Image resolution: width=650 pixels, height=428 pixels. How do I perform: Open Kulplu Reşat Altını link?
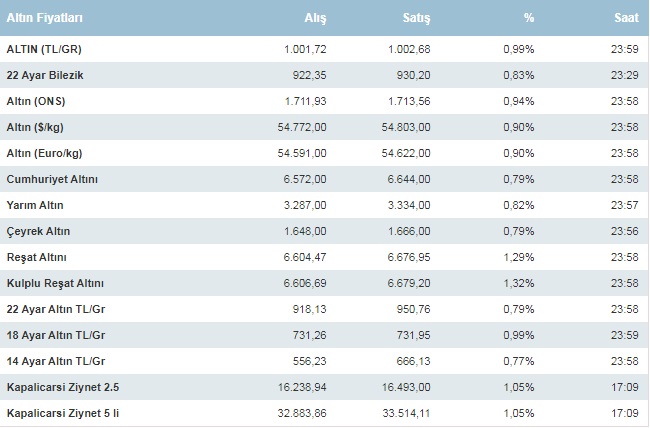click(x=55, y=283)
